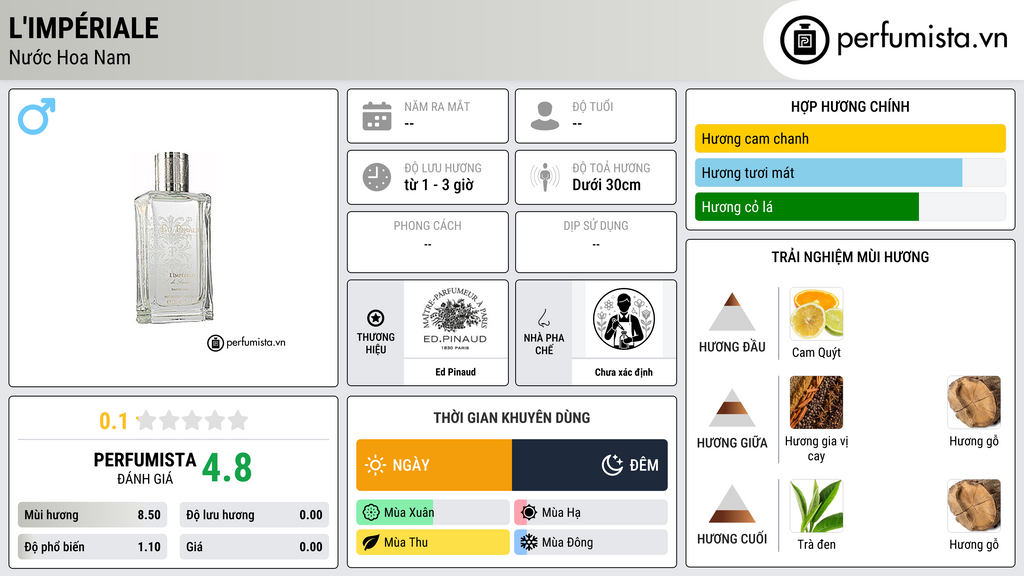
Task: Click the Dịp sử dụng info box
Action: coord(596,242)
